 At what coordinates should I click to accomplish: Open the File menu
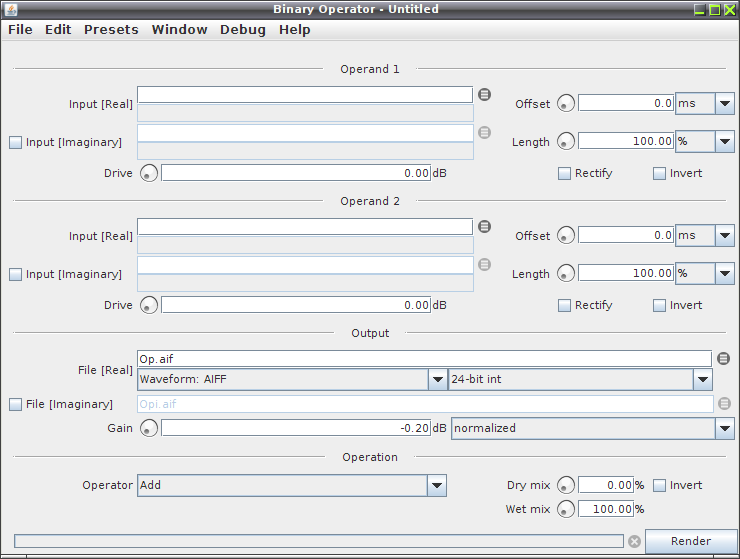click(x=20, y=29)
